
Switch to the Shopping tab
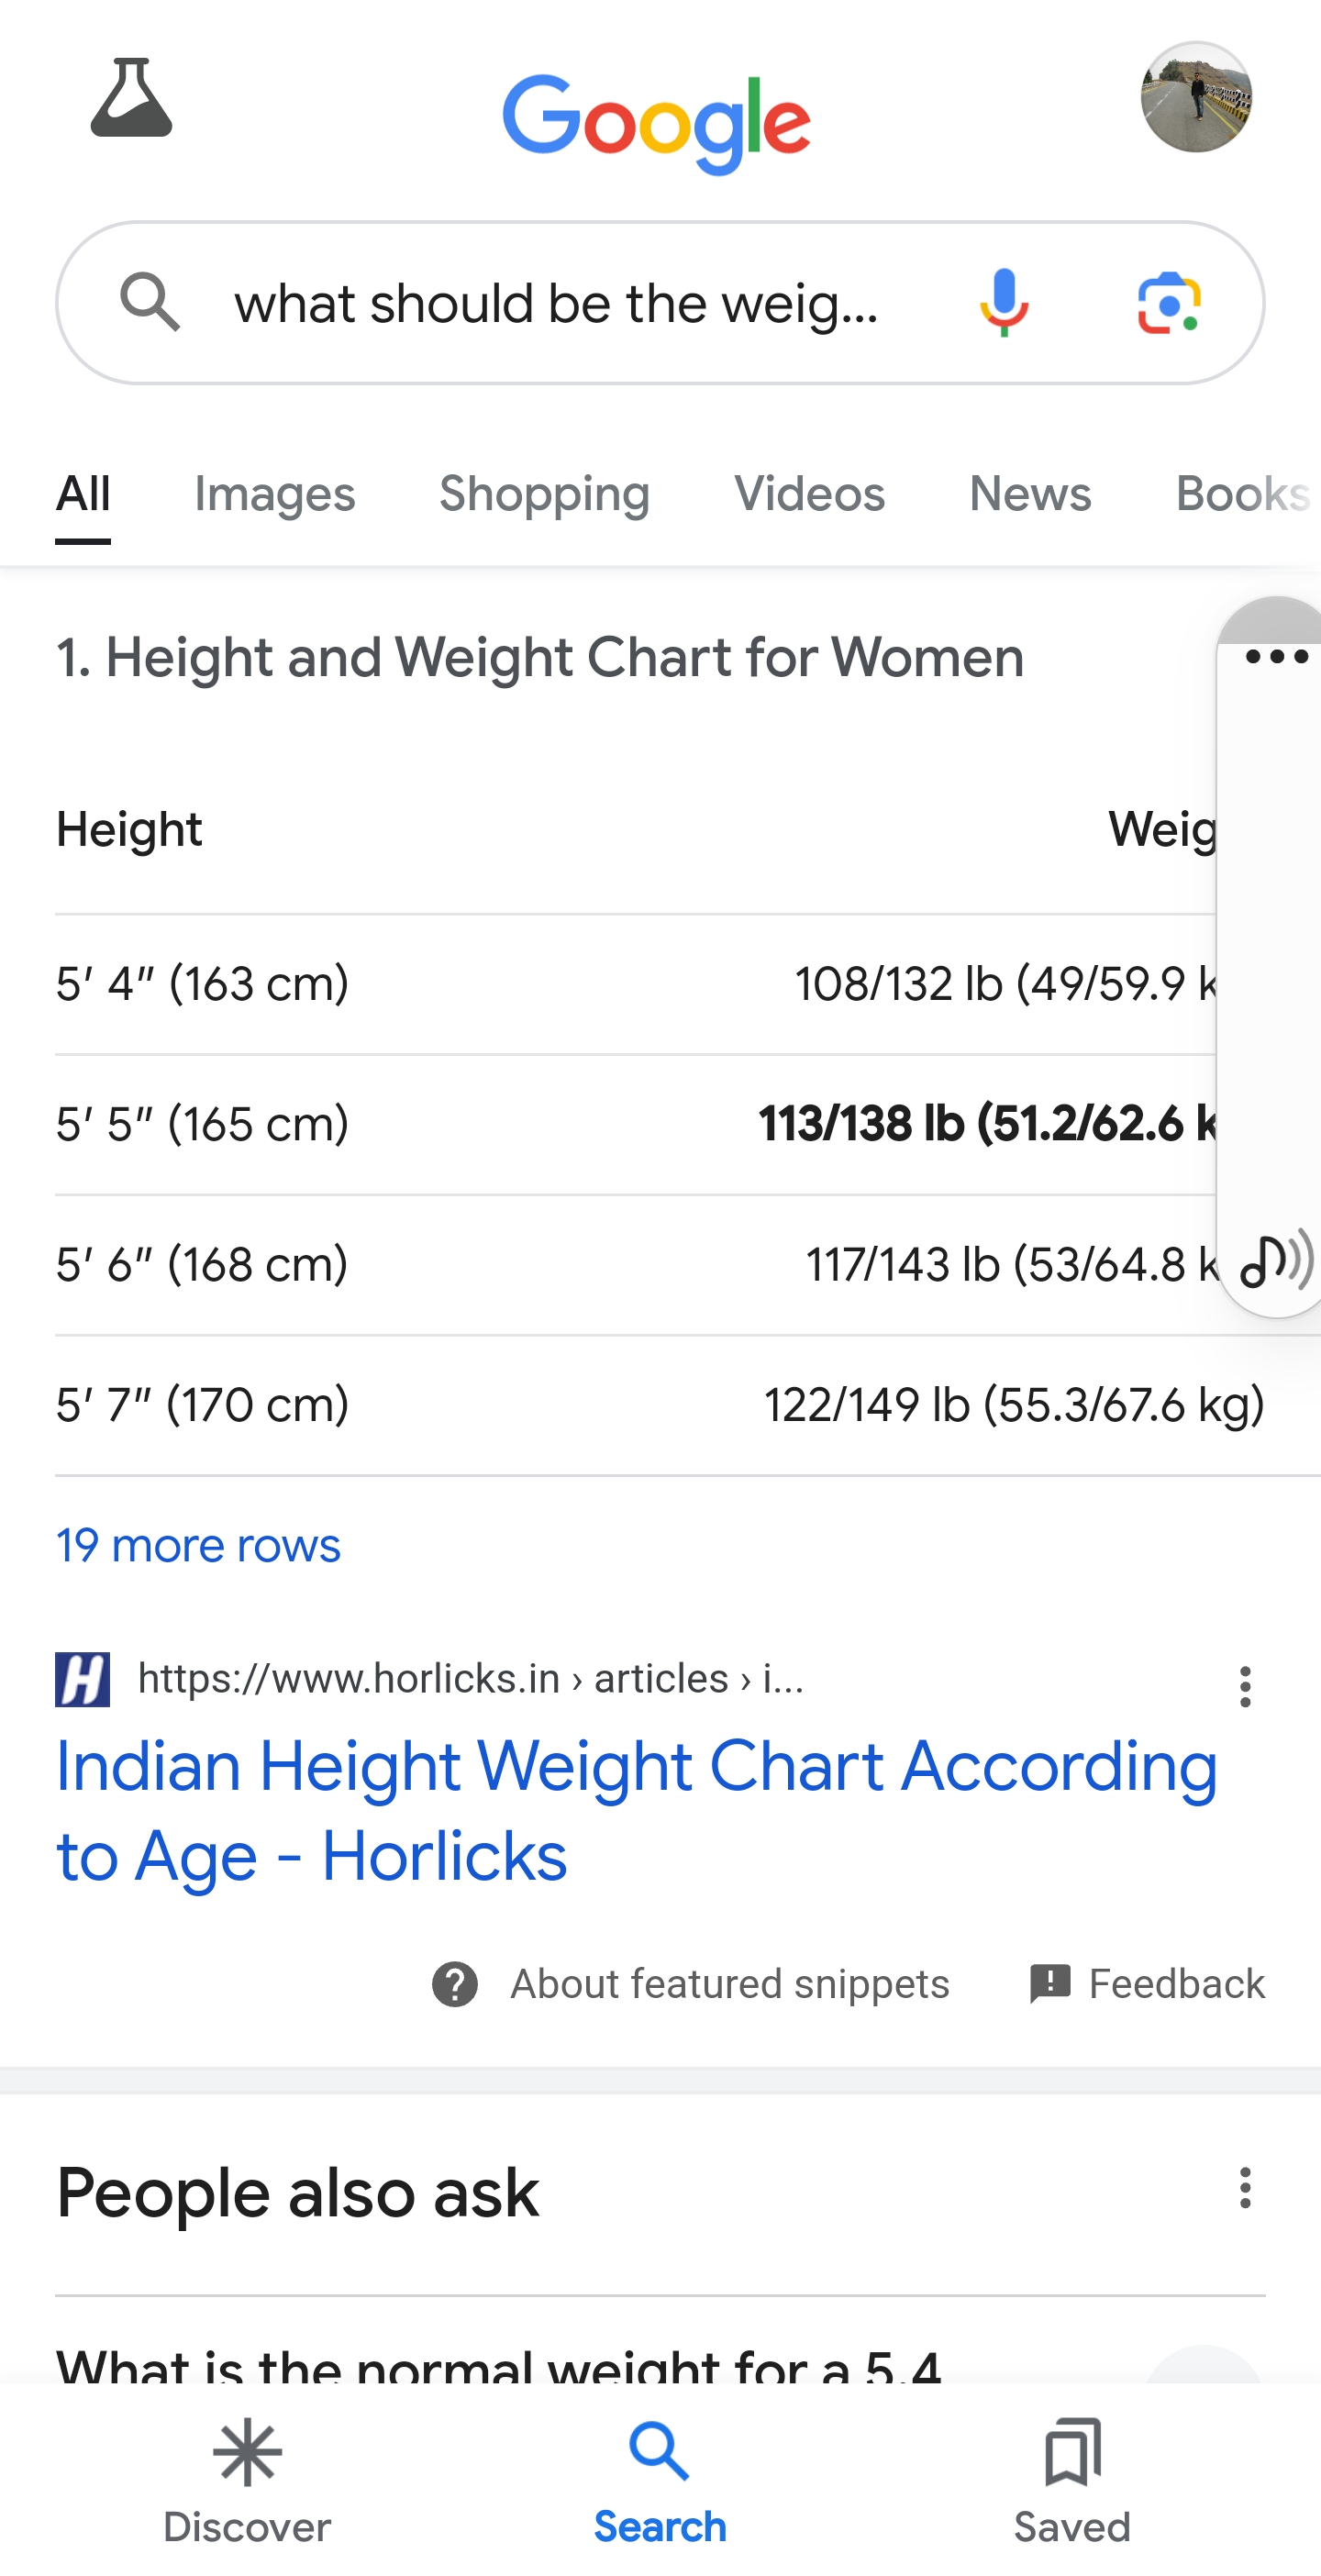544,494
